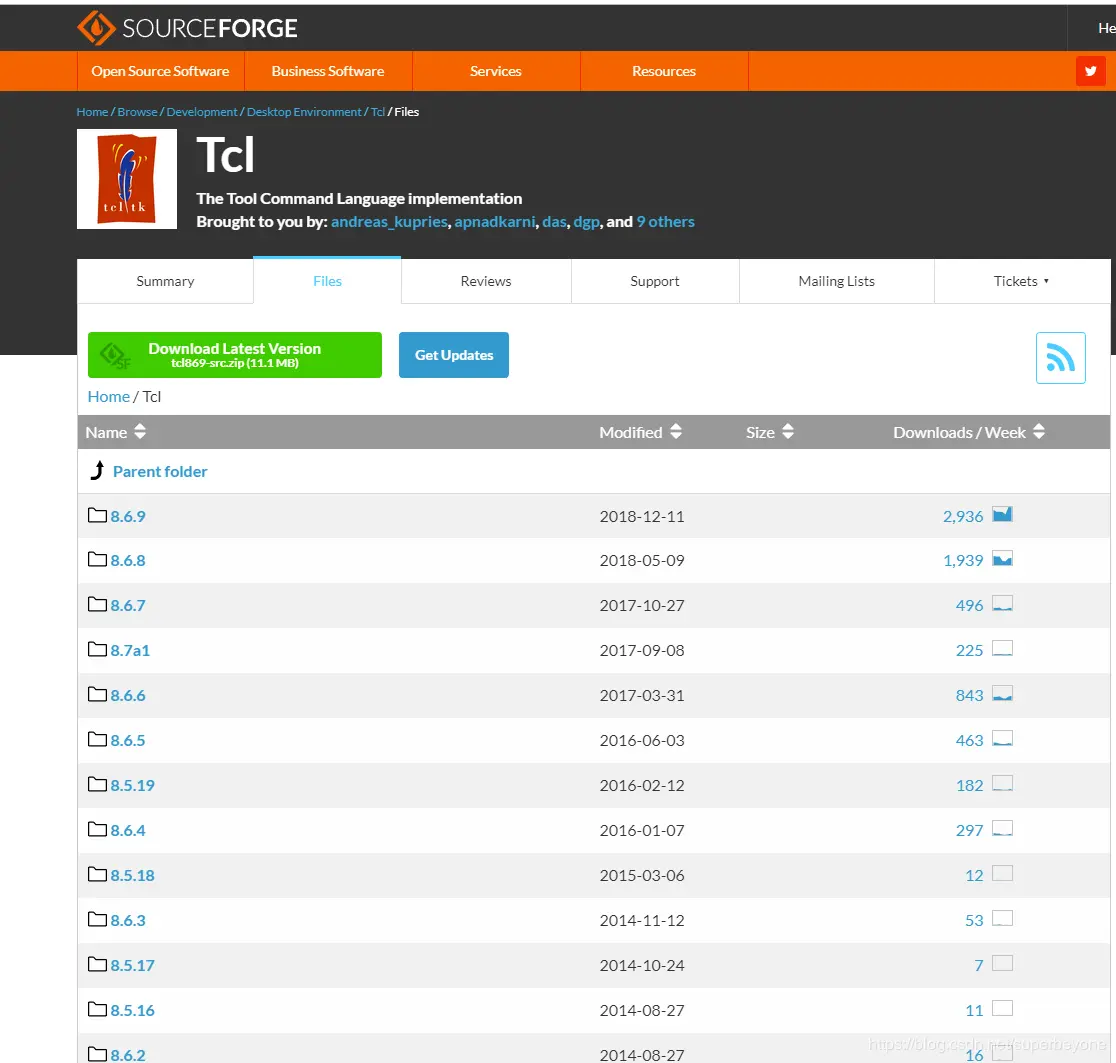Open download stats chart for 8.7a1

[x=1002, y=649]
